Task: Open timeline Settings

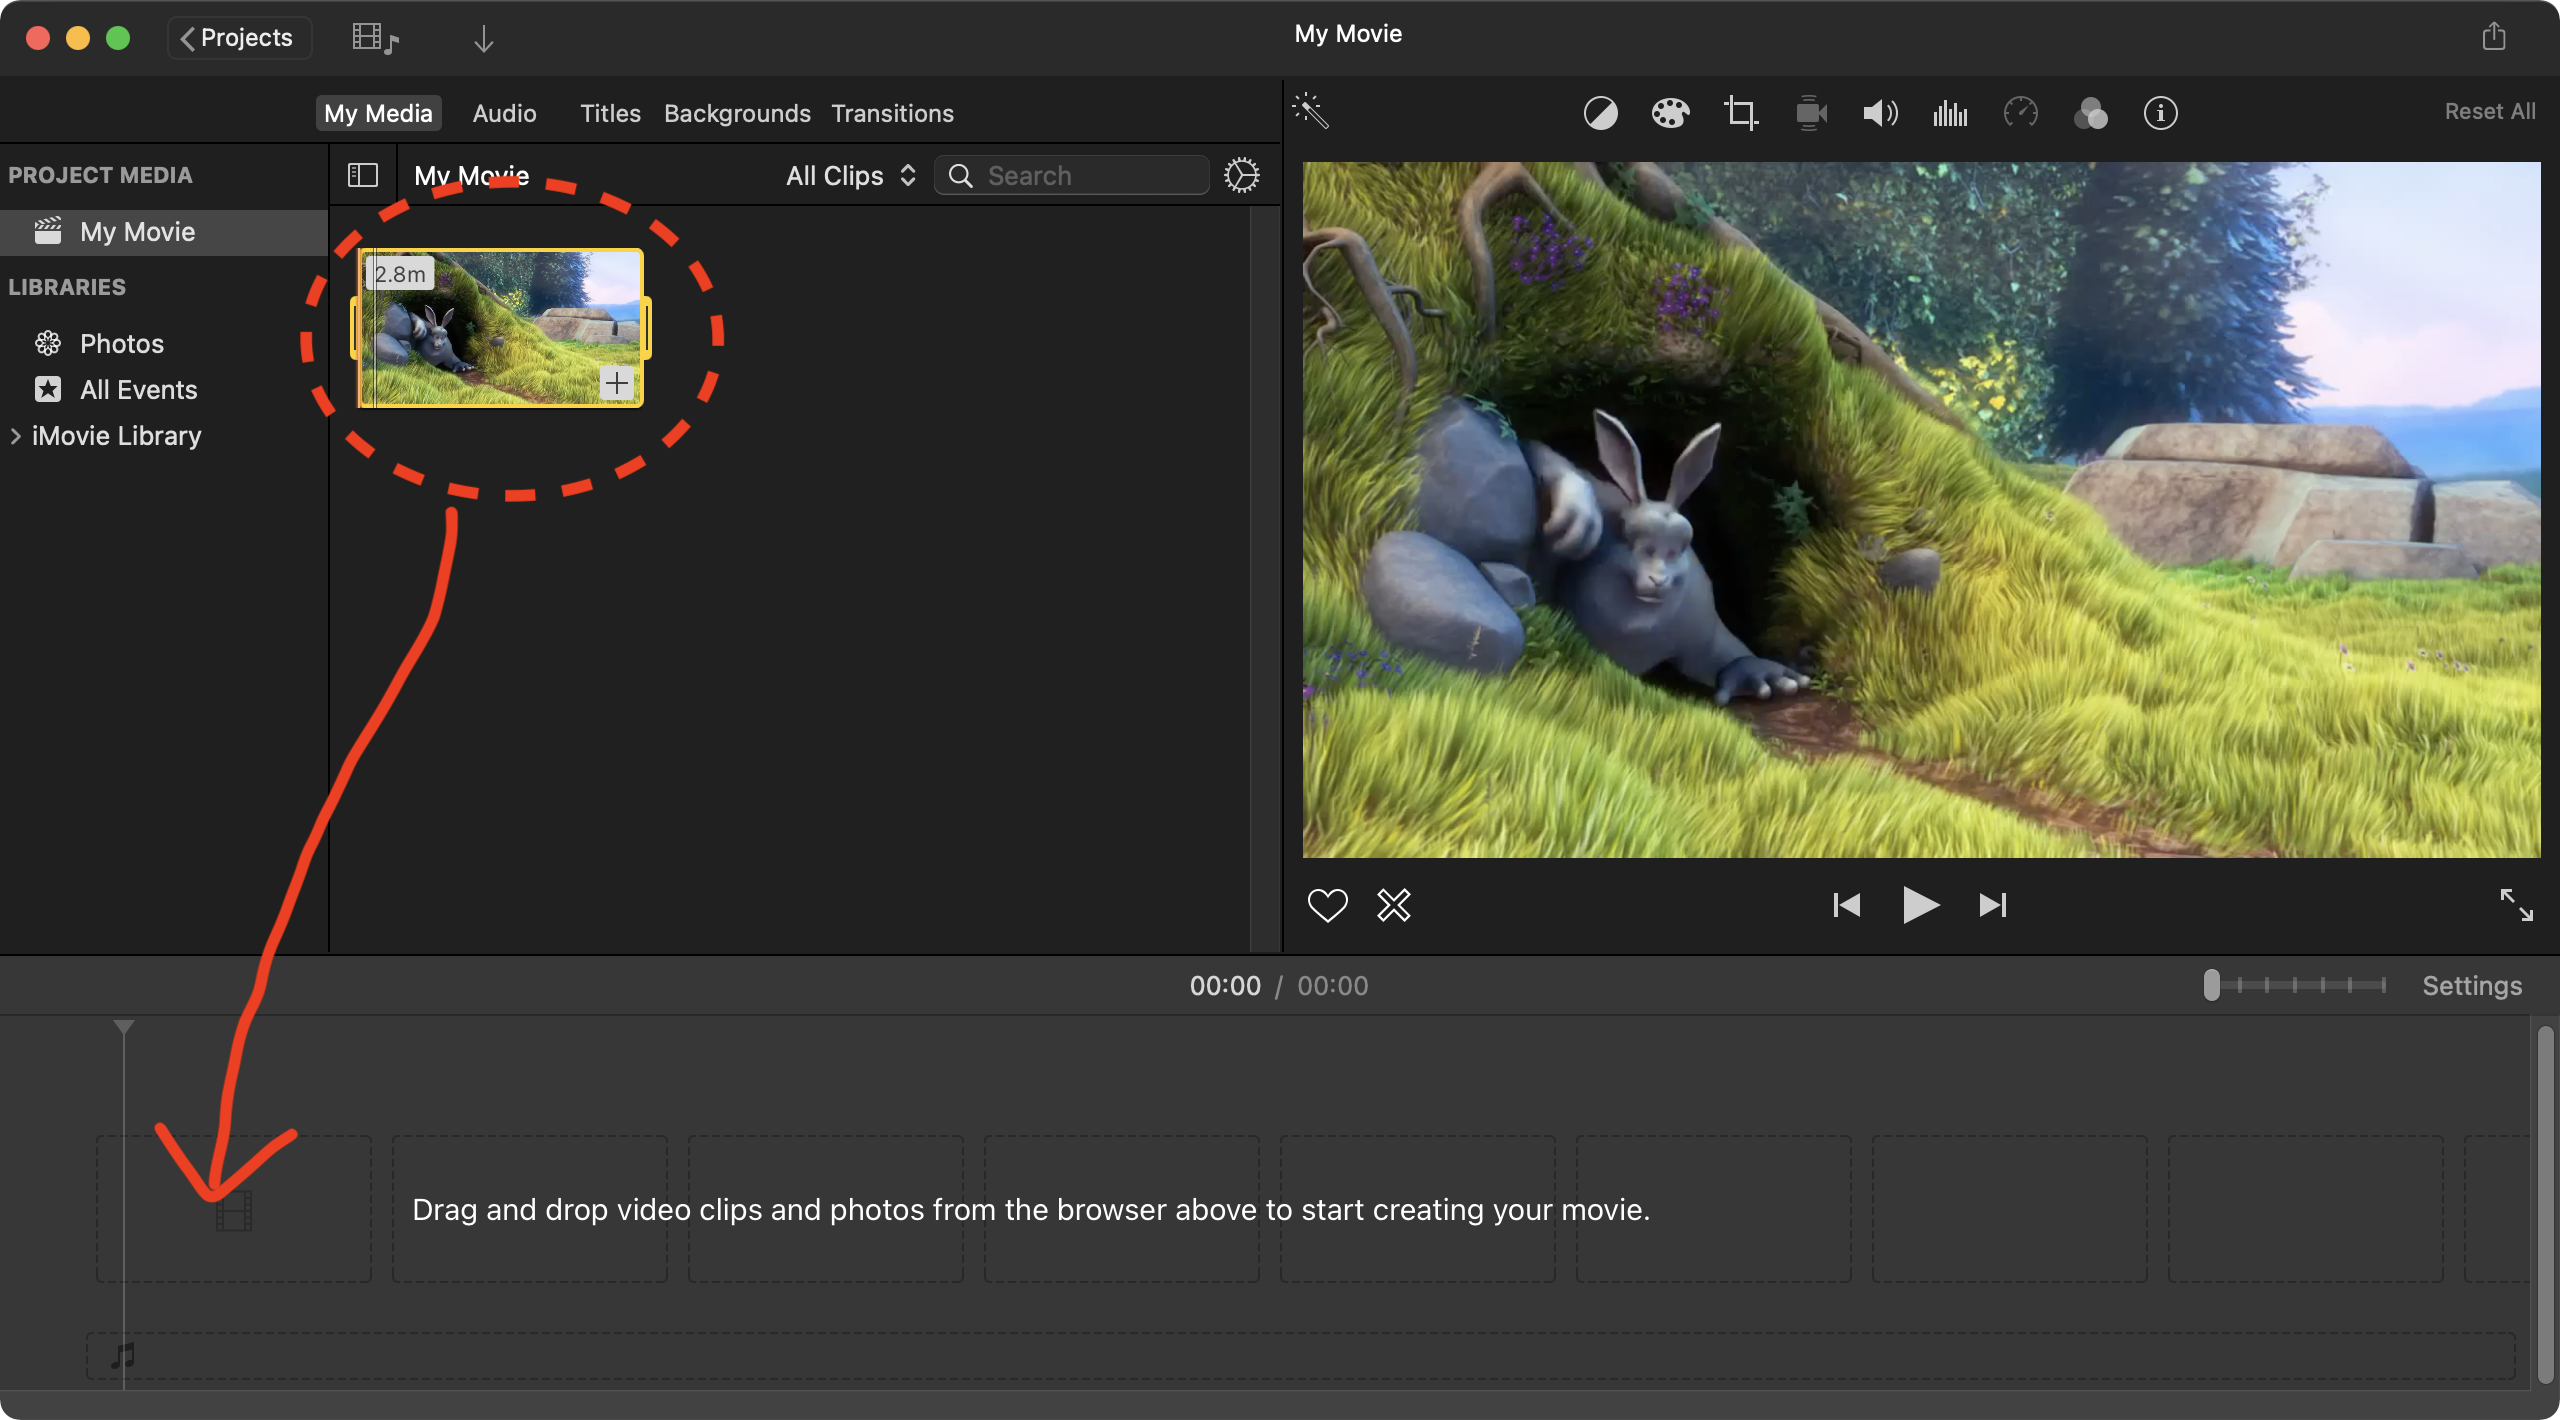Action: coord(2471,986)
